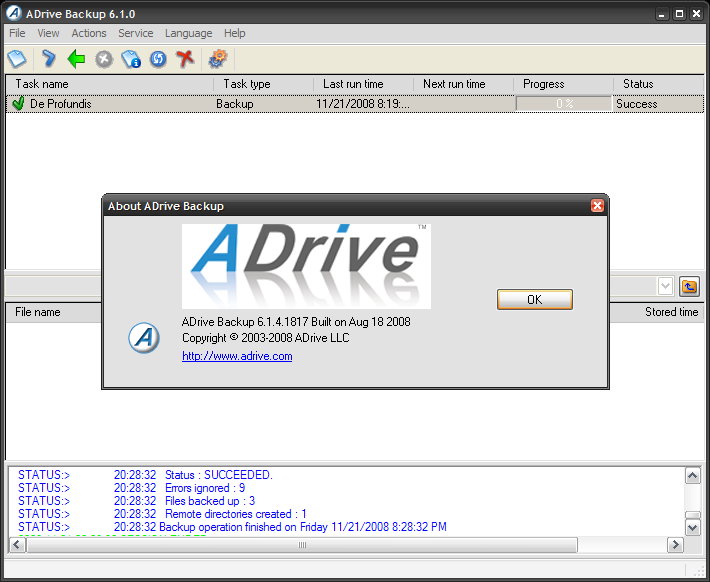The width and height of the screenshot is (710, 582).
Task: Open the File menu
Action: point(17,33)
